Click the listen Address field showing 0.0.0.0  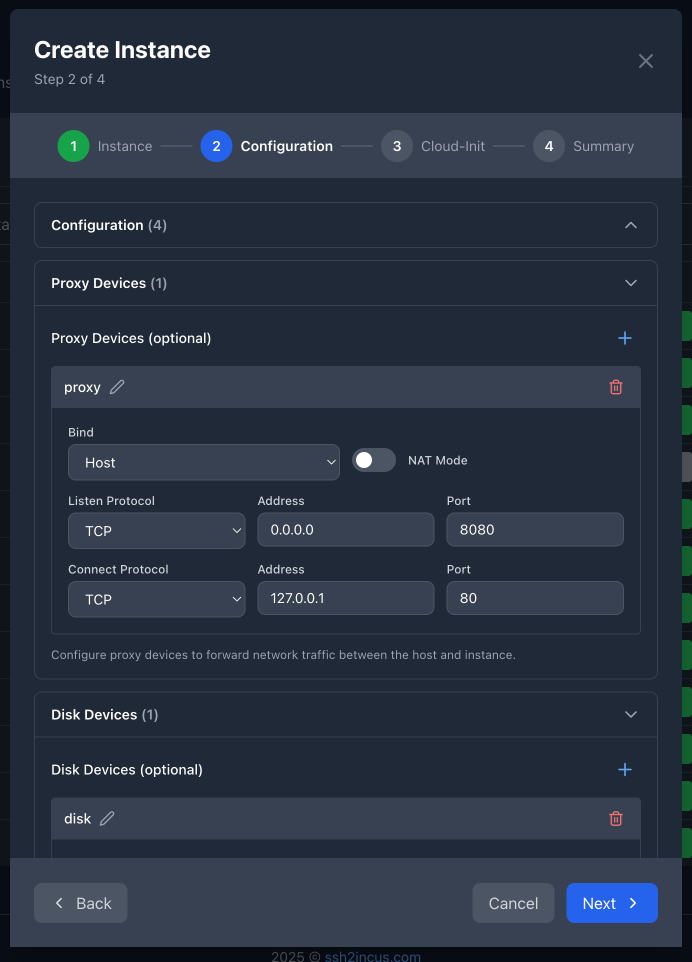[x=345, y=530]
